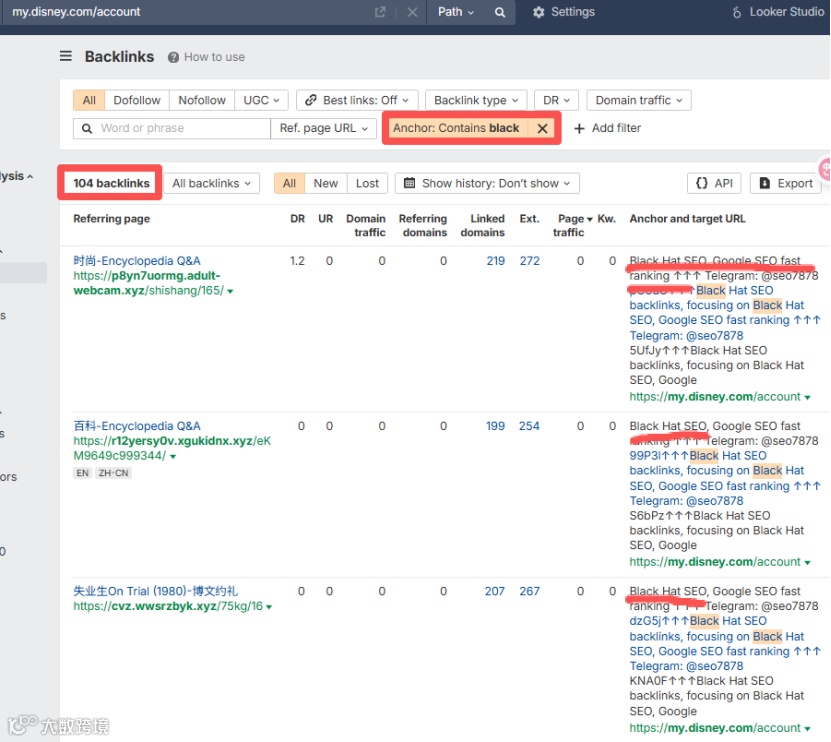This screenshot has height=742, width=831.
Task: Open Looker Studio link
Action: tap(777, 12)
